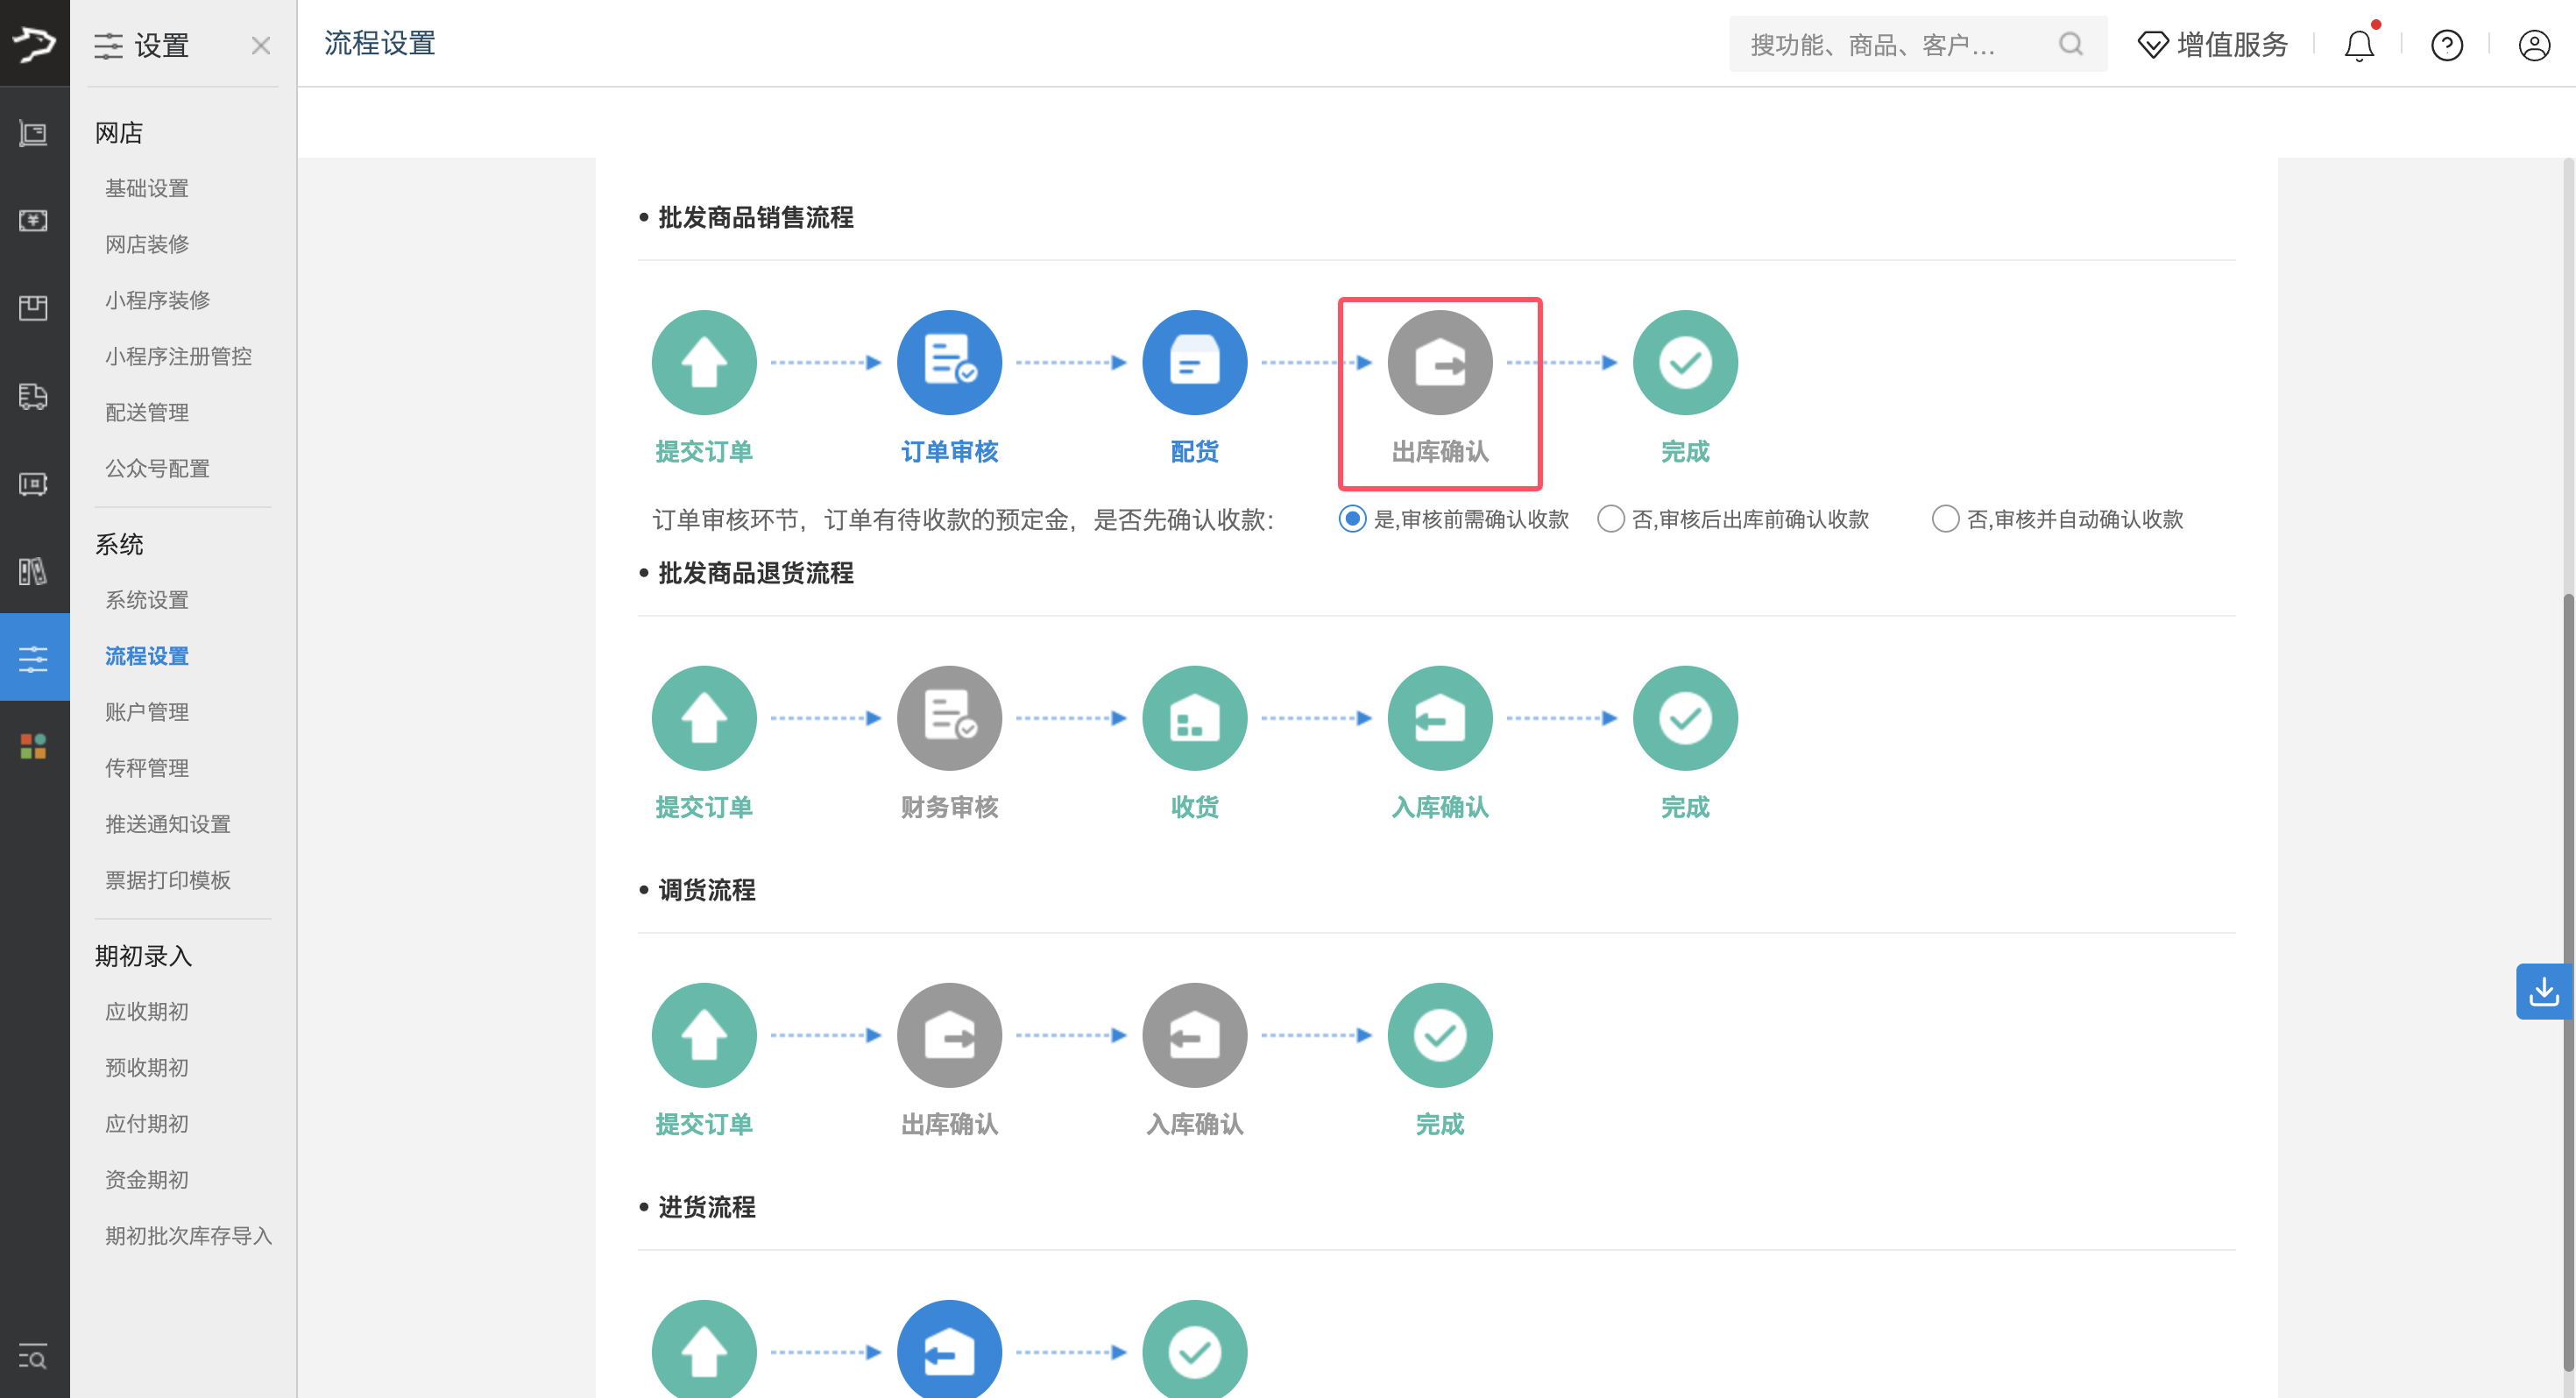This screenshot has height=1398, width=2576.
Task: Toggle the 订单审核 step in sales flow
Action: tap(948, 362)
